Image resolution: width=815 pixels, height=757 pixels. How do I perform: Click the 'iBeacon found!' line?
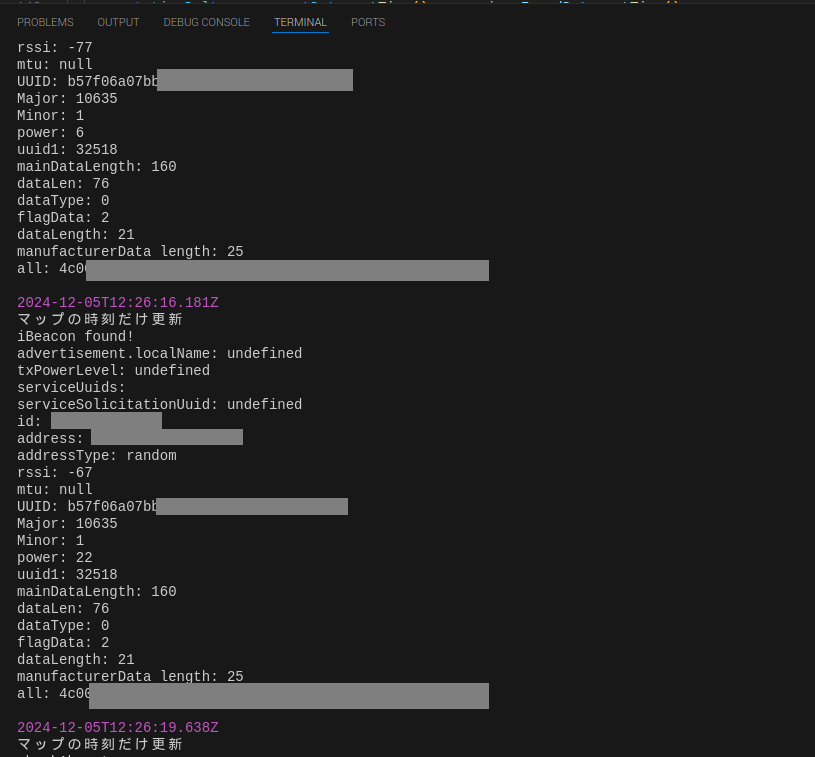tap(75, 336)
